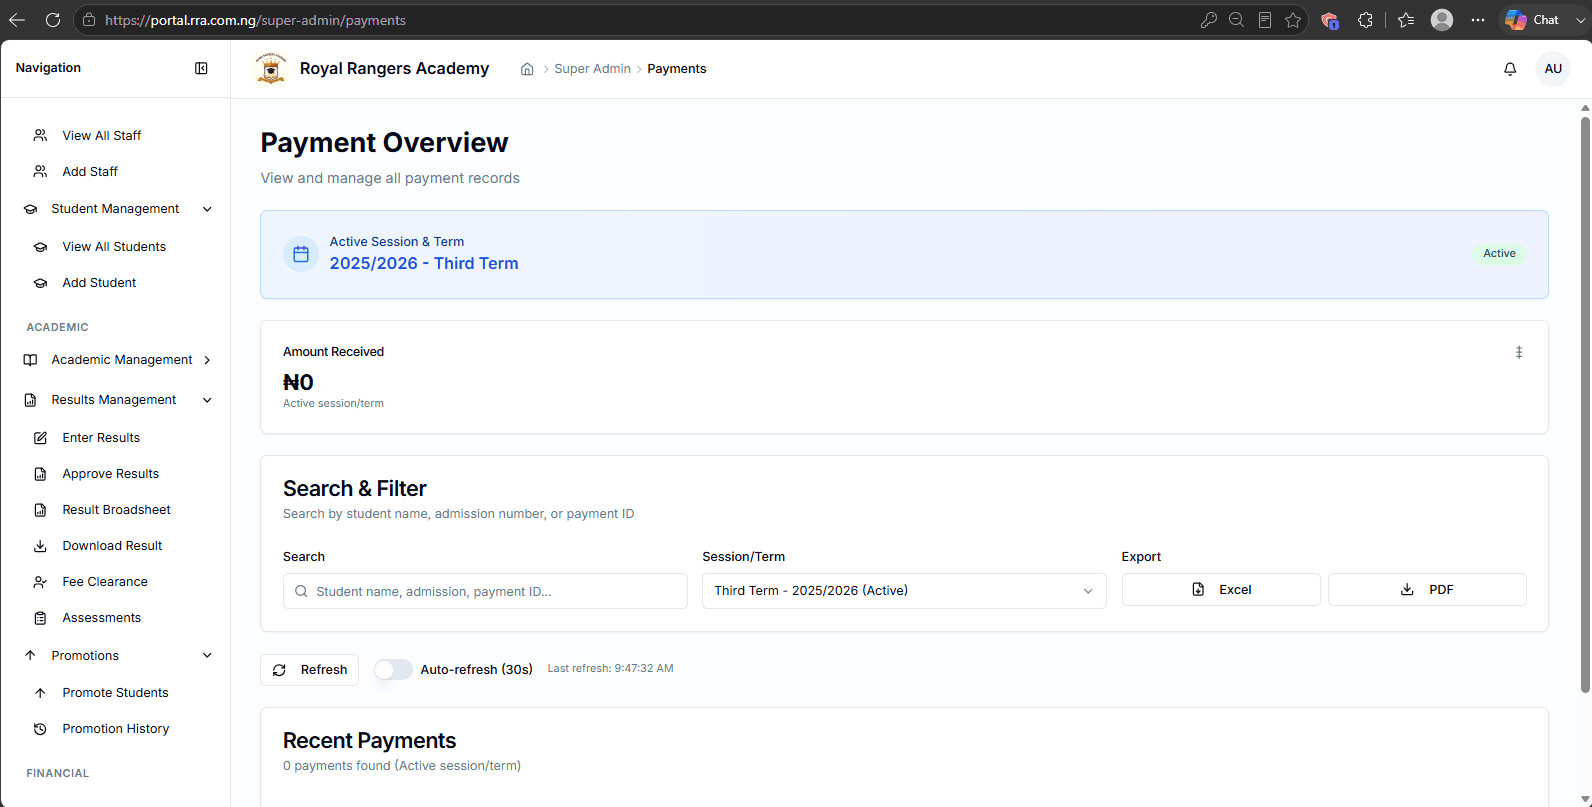Expand the Academic Management section

pyautogui.click(x=207, y=360)
